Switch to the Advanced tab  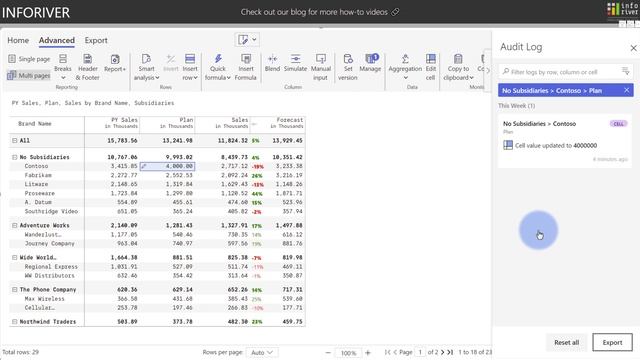pos(57,40)
